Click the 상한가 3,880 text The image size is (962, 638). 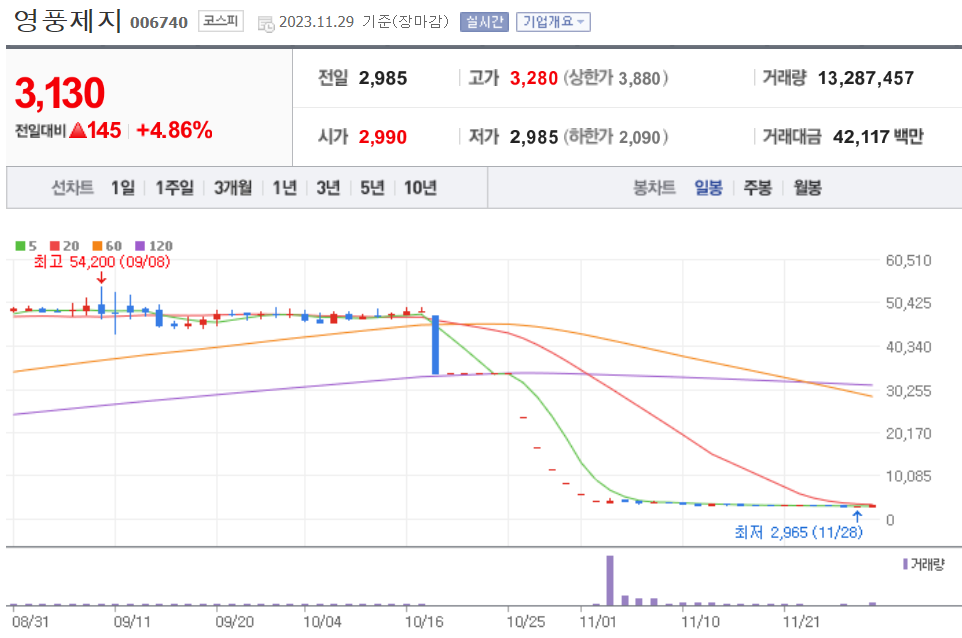pos(615,79)
